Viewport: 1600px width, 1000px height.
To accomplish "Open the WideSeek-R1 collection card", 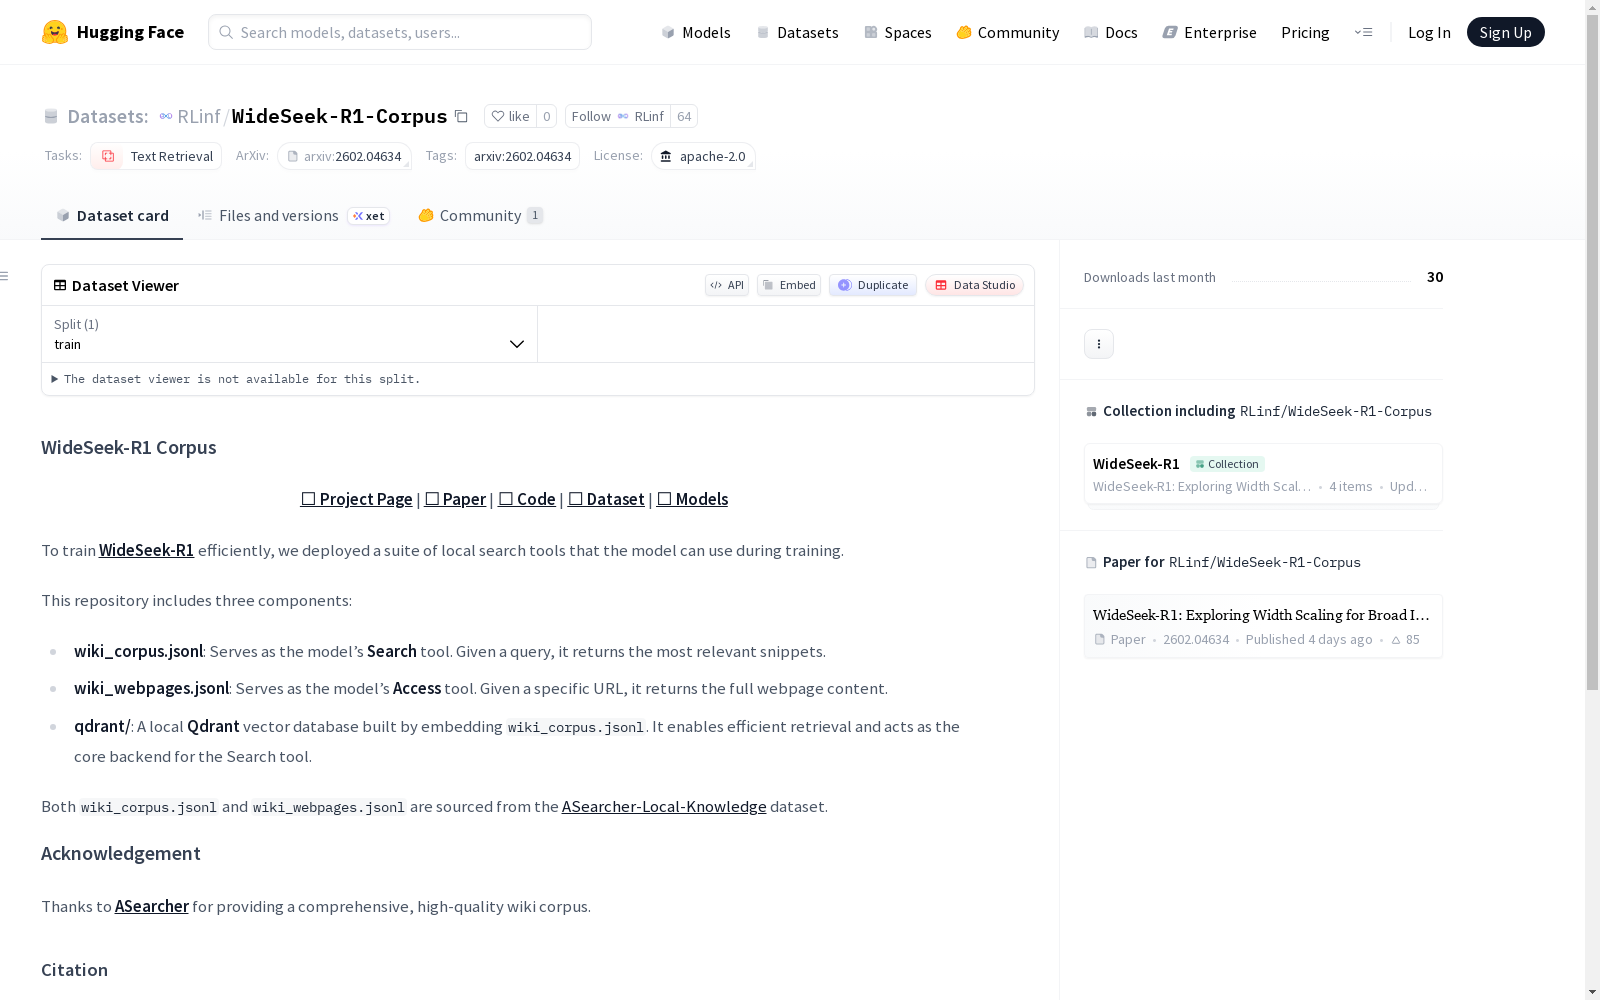I will (1263, 474).
